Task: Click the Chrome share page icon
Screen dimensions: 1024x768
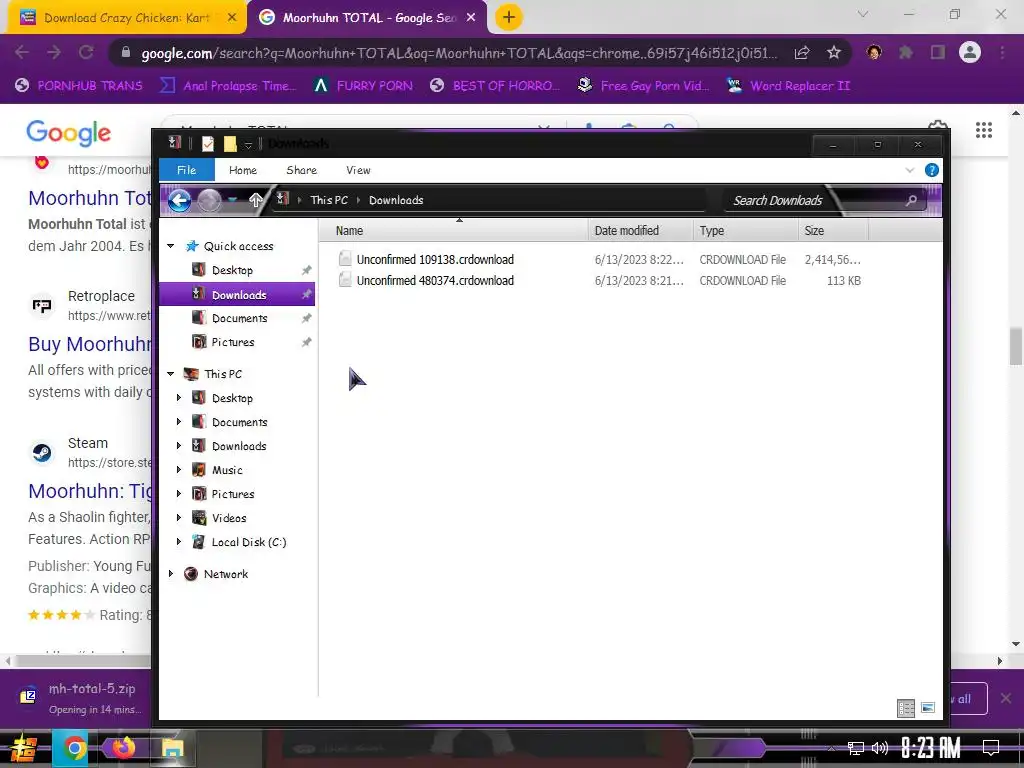Action: [802, 53]
